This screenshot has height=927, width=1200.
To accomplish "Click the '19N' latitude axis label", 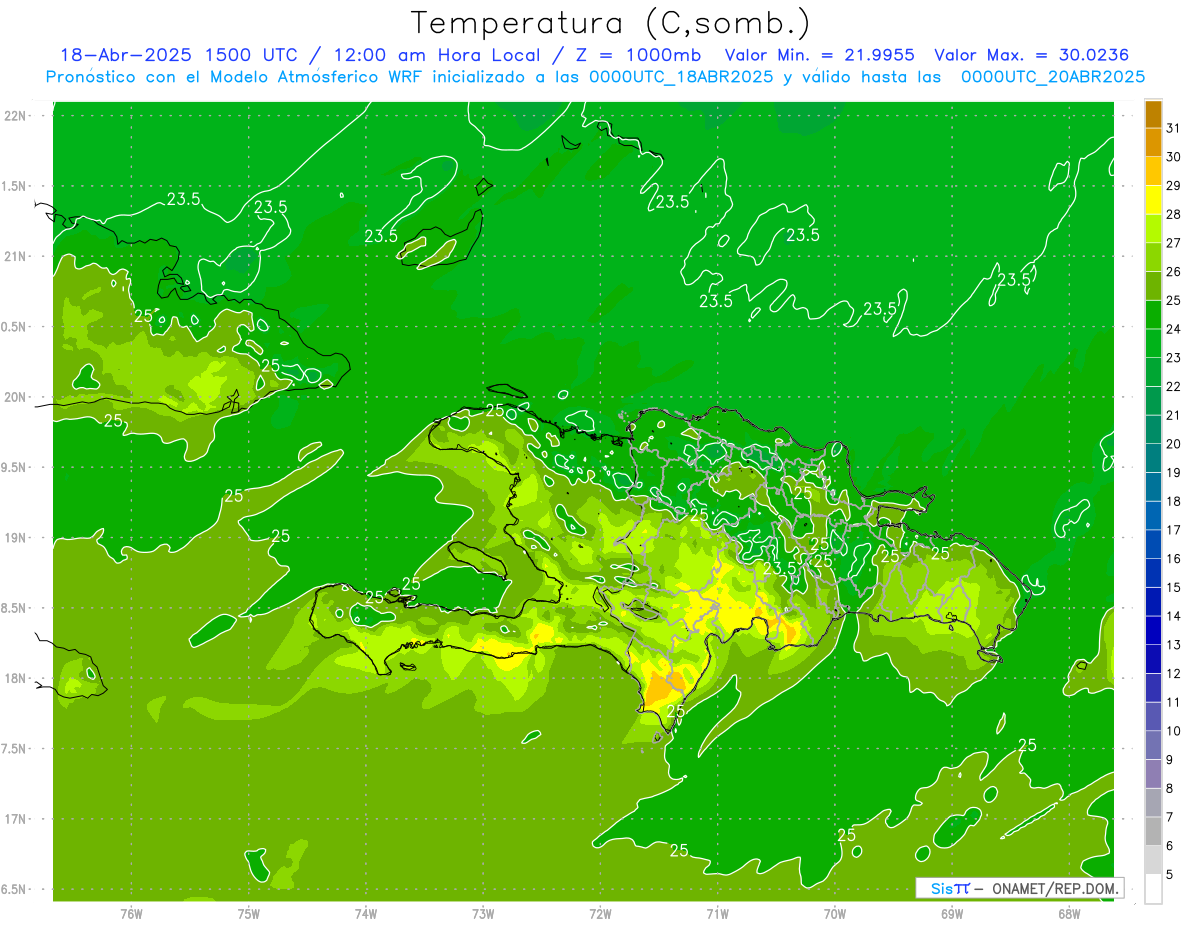I will click(16, 538).
